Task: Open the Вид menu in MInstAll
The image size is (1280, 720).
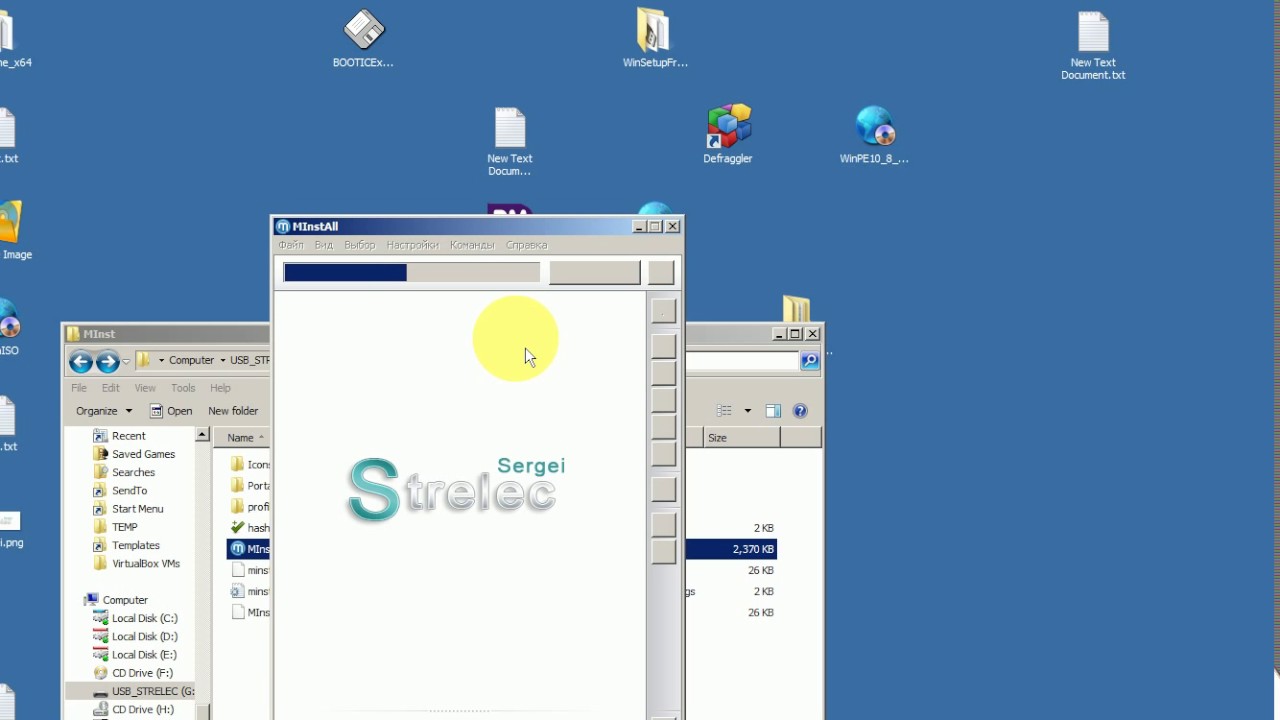Action: (x=323, y=245)
